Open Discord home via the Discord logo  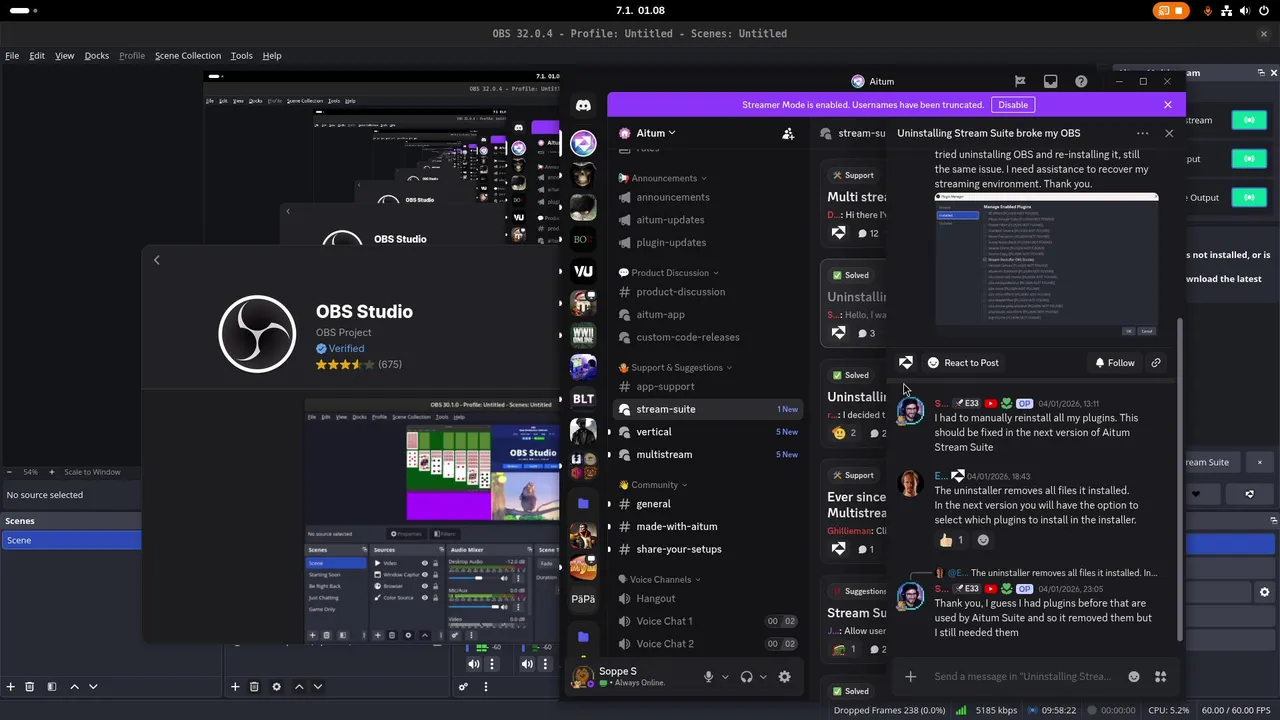583,105
